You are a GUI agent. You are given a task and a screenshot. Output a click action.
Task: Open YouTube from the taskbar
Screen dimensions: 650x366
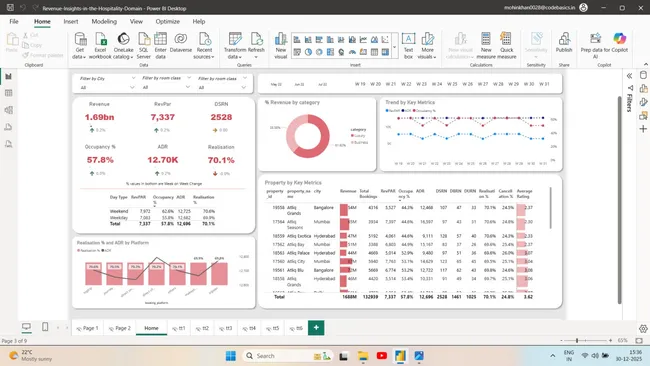[x=382, y=356]
